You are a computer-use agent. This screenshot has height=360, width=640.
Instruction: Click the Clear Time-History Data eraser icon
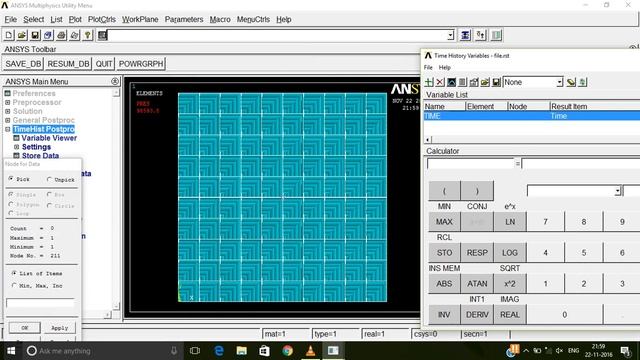[571, 82]
